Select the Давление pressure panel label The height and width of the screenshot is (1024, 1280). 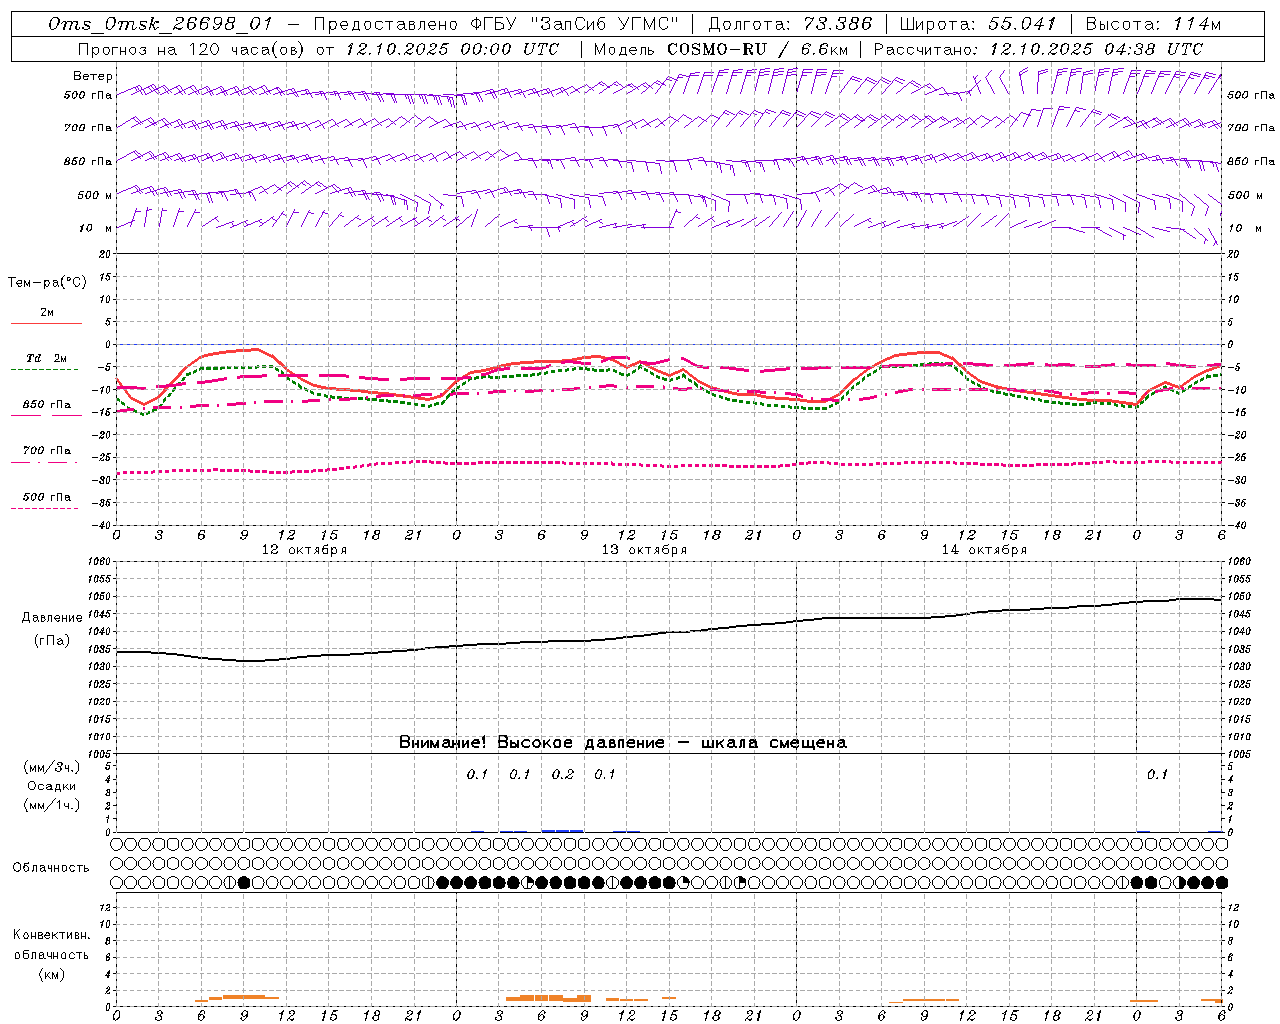click(x=52, y=618)
